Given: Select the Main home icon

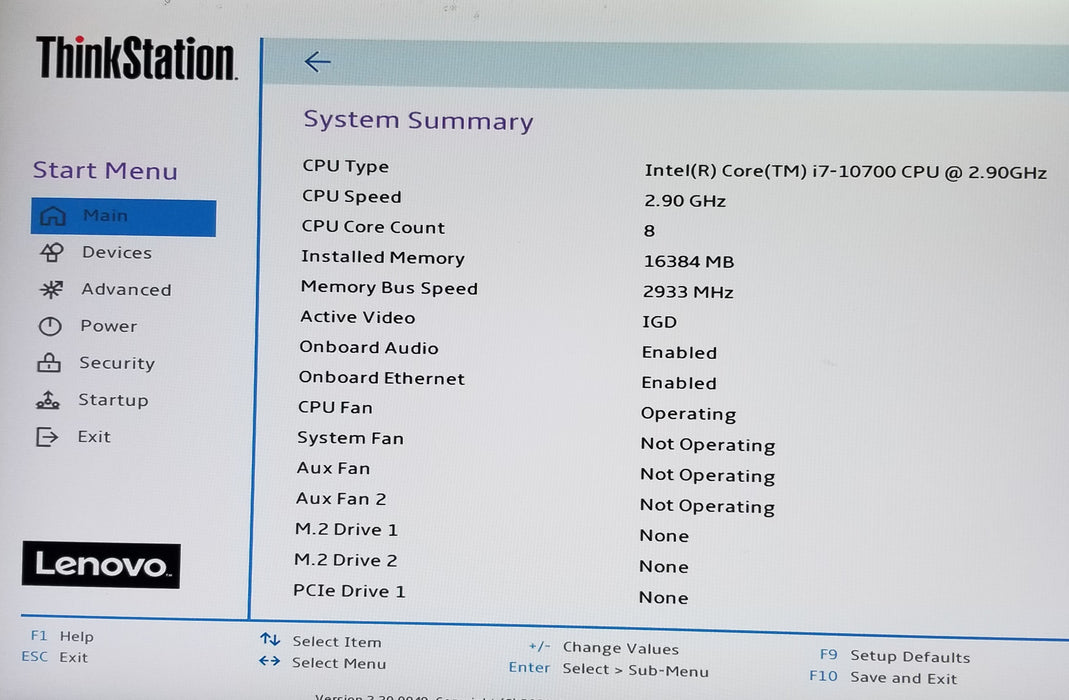Looking at the screenshot, I should [x=52, y=216].
